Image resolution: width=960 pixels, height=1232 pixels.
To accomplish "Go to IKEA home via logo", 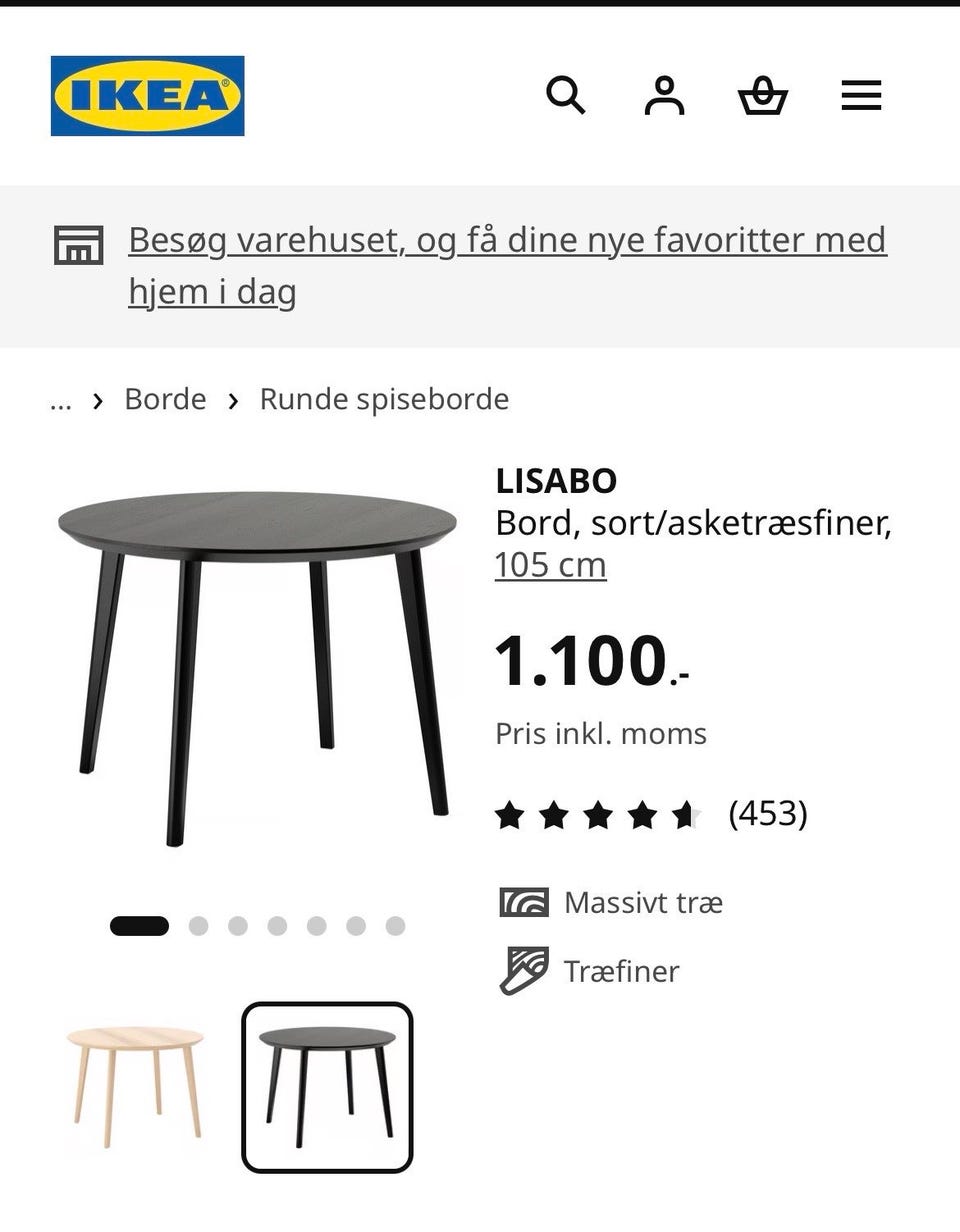I will (x=148, y=96).
